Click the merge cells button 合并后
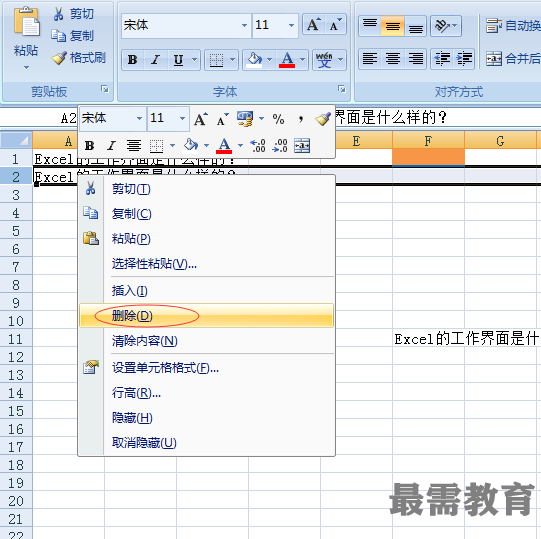The height and width of the screenshot is (539, 541). pyautogui.click(x=513, y=59)
